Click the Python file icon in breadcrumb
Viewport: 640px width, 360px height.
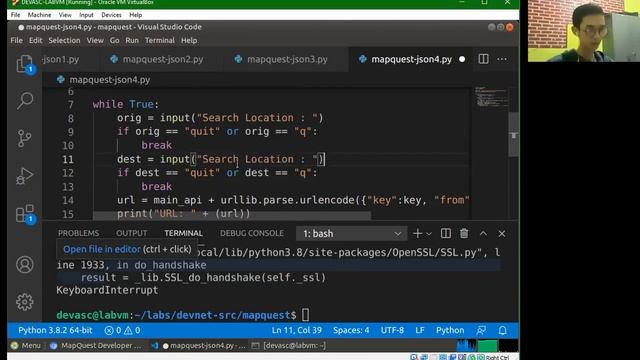click(x=61, y=80)
